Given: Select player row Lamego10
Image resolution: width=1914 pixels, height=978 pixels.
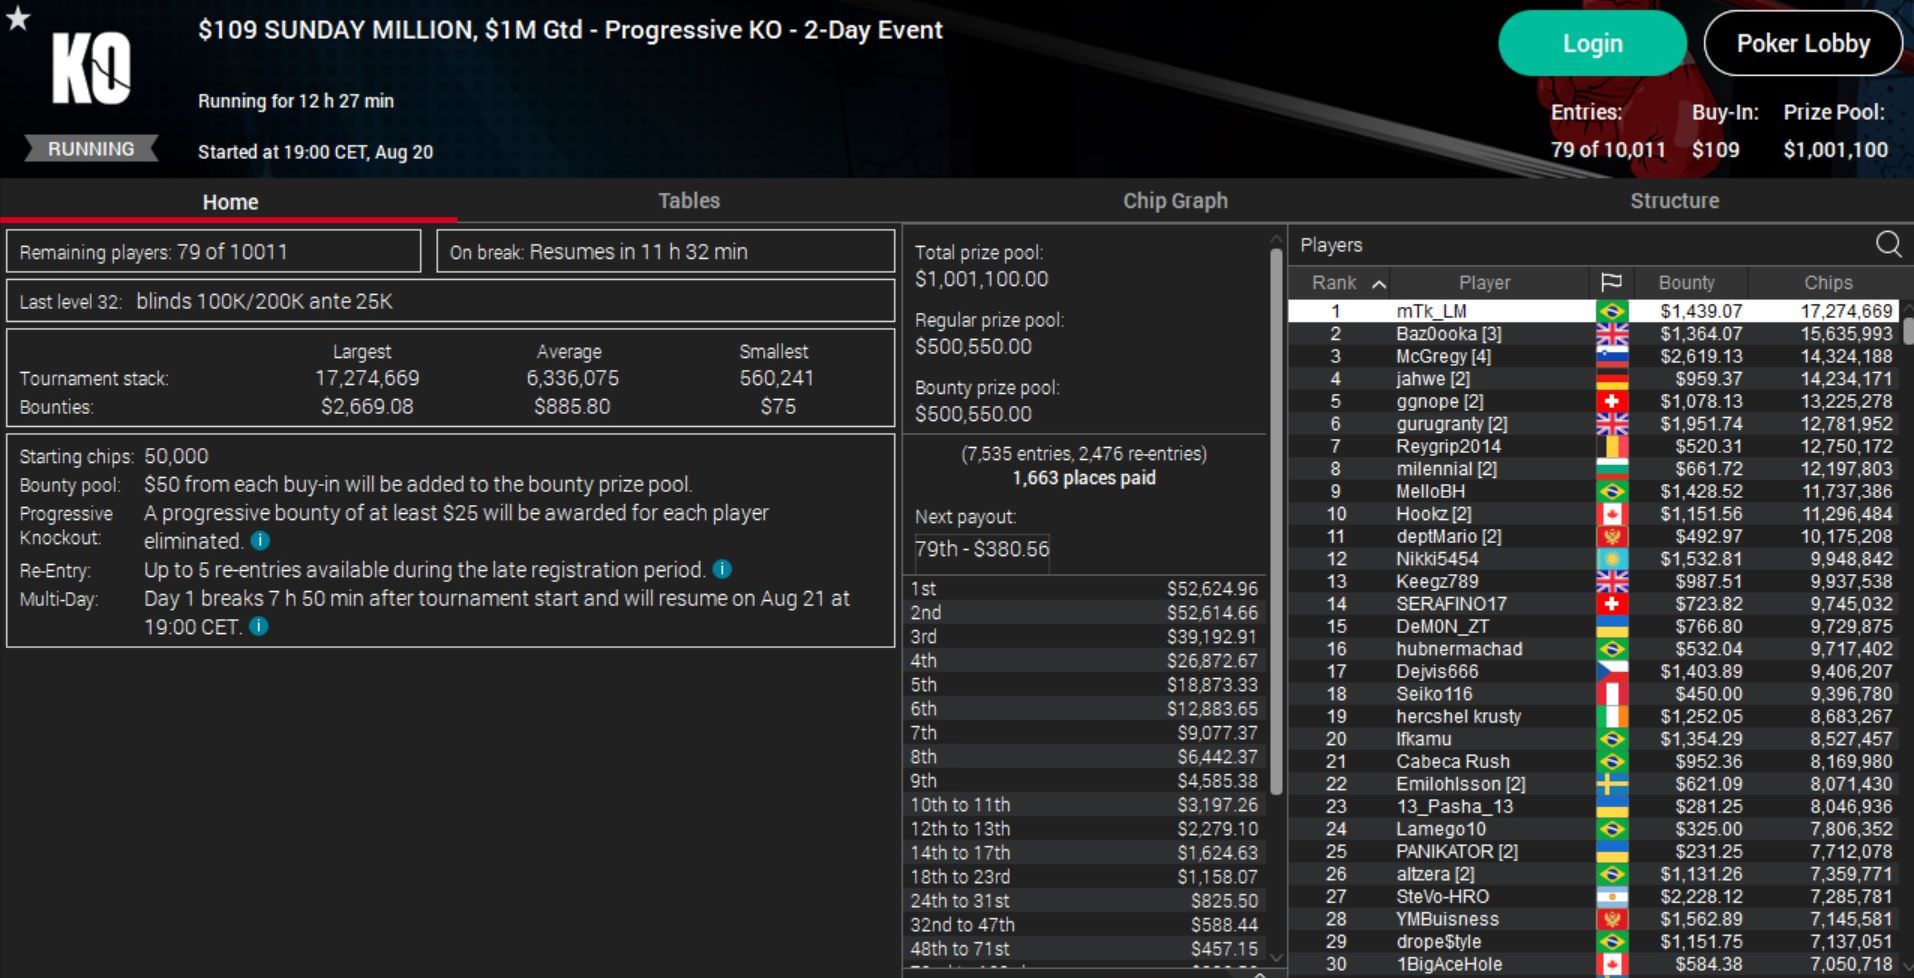Looking at the screenshot, I should click(x=1595, y=829).
